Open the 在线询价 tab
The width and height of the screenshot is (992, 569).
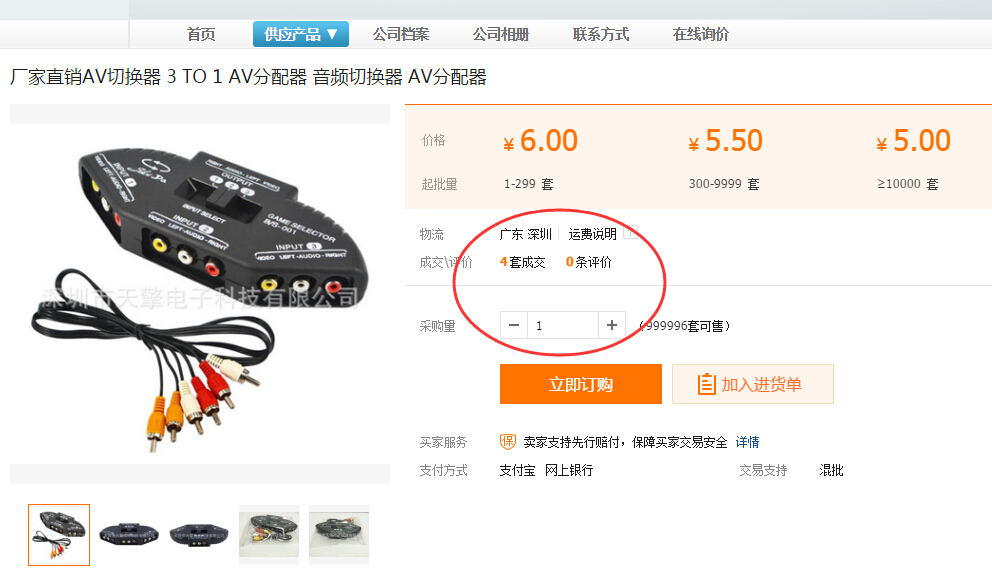700,34
